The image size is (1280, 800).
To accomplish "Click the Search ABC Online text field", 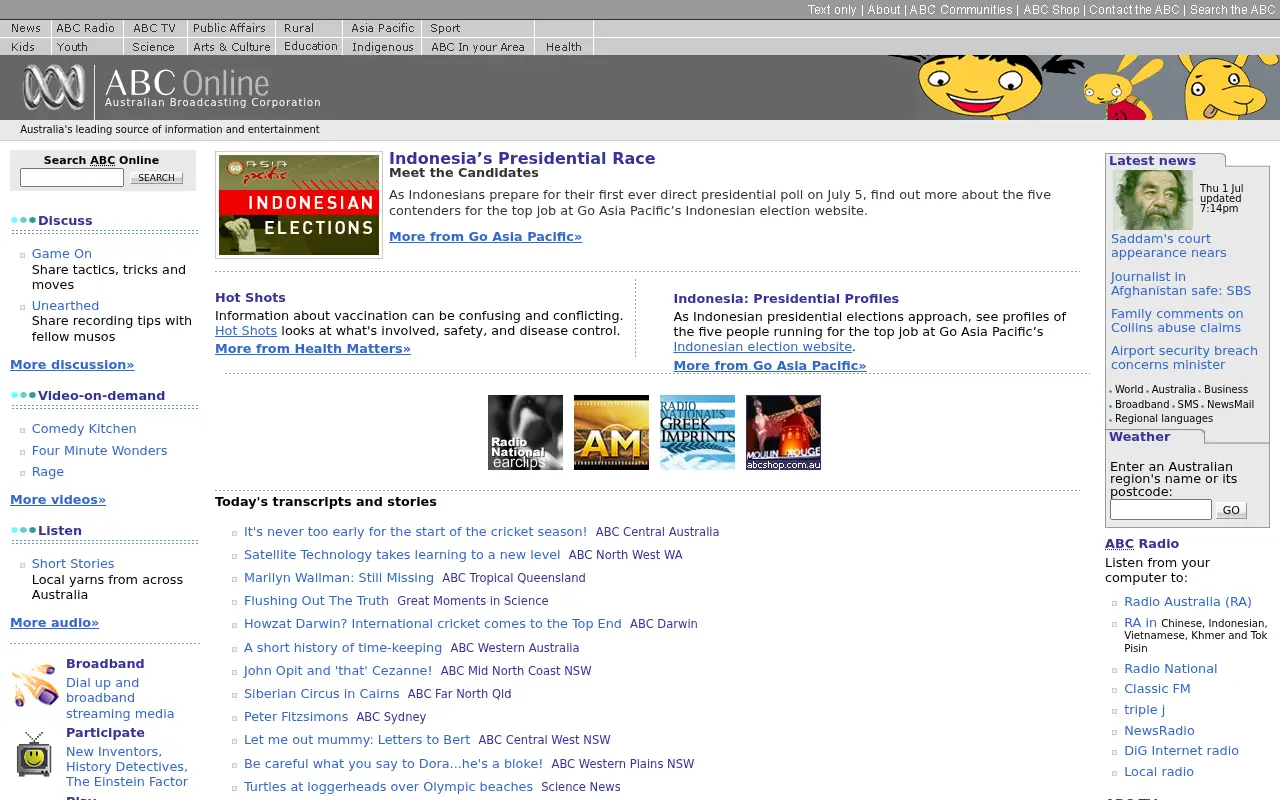I will pyautogui.click(x=72, y=178).
